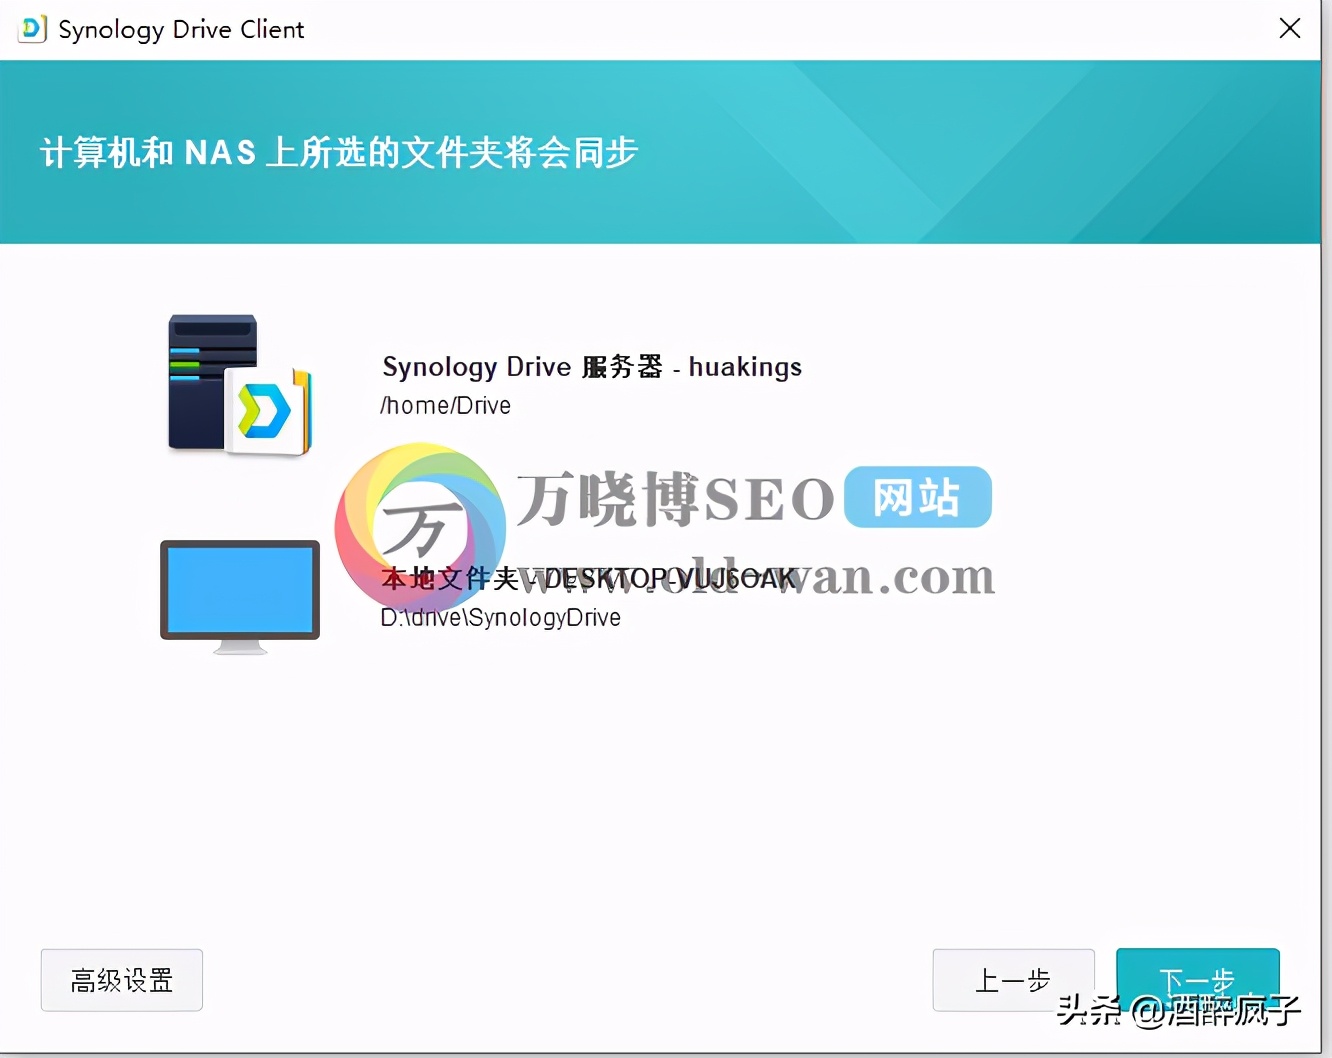Click the Synology Drive Client app icon

[30, 29]
